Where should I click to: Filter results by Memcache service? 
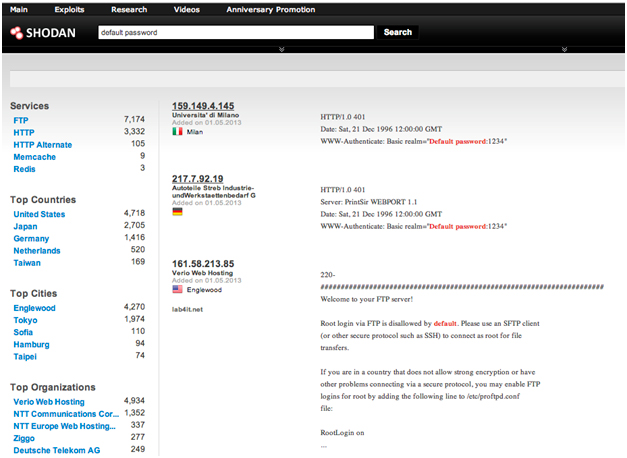(x=34, y=157)
